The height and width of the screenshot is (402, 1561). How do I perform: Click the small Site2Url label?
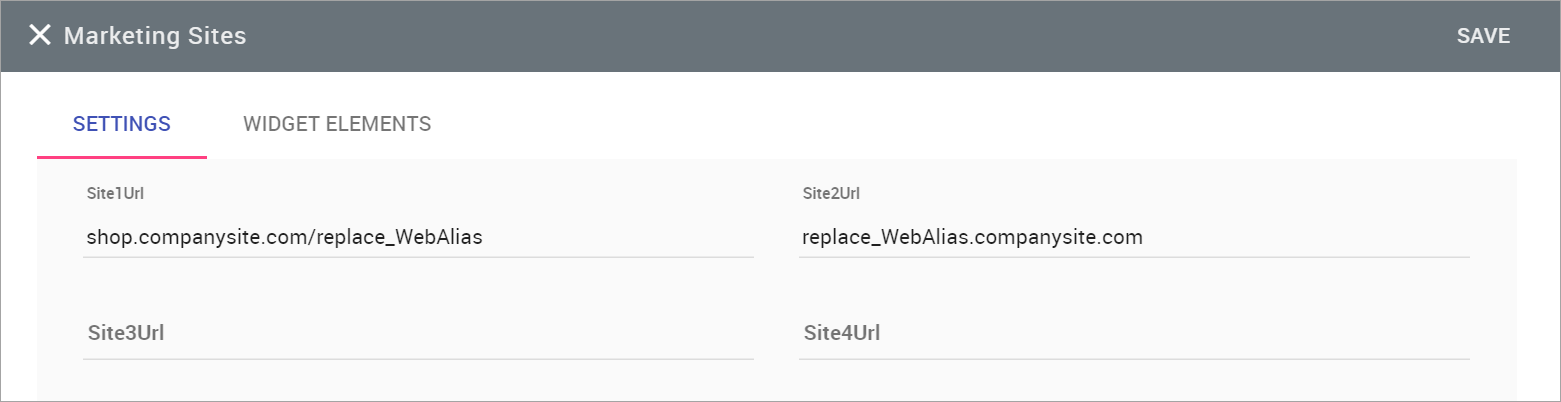click(x=831, y=193)
